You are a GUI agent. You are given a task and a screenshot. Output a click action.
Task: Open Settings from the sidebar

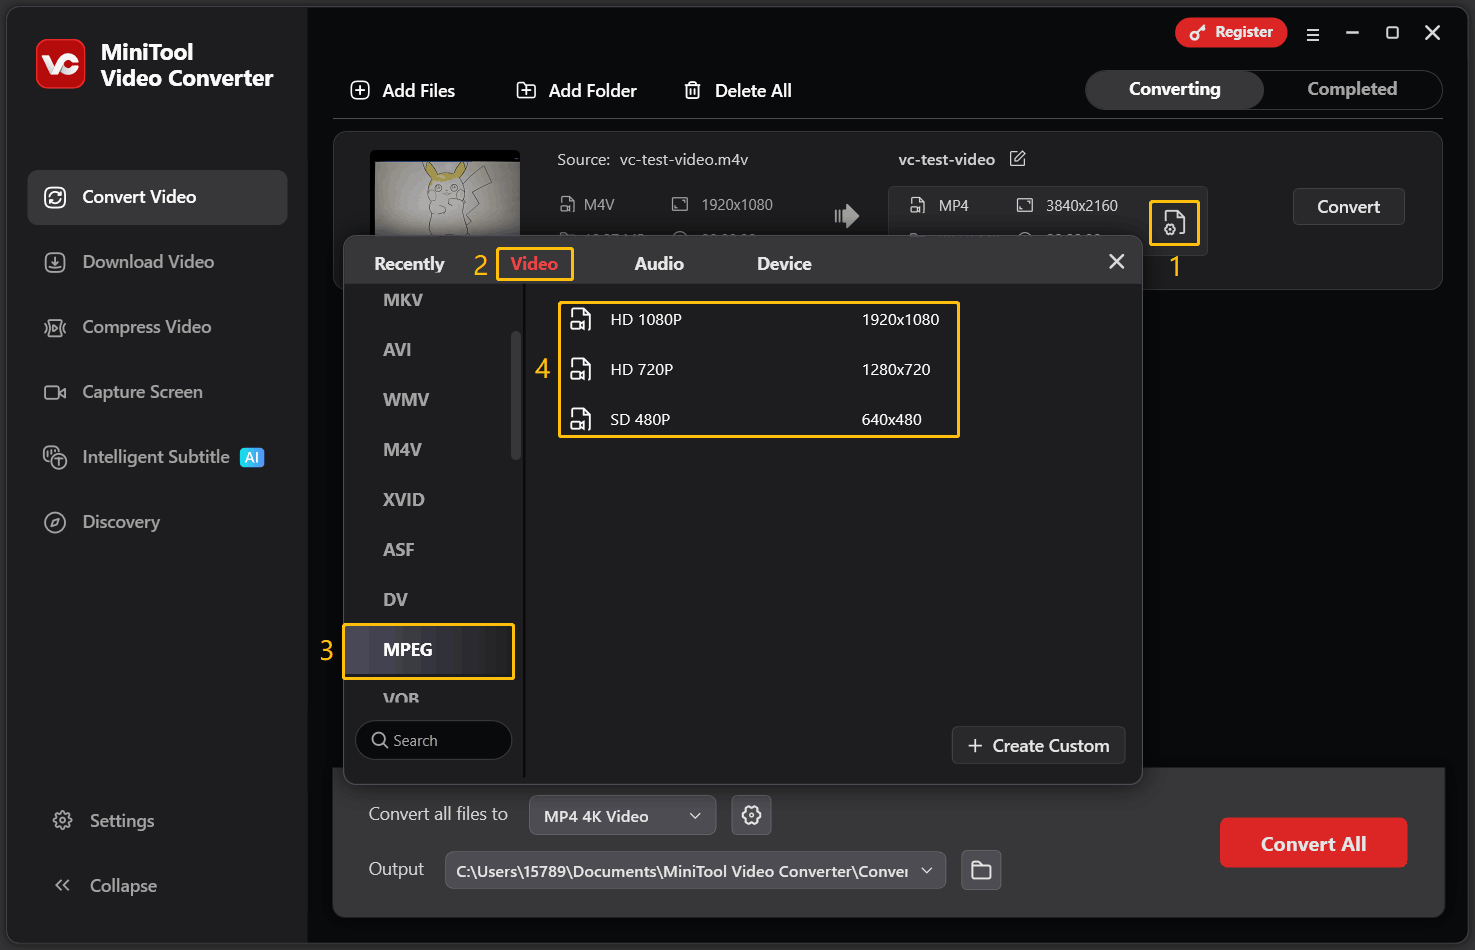tap(122, 820)
